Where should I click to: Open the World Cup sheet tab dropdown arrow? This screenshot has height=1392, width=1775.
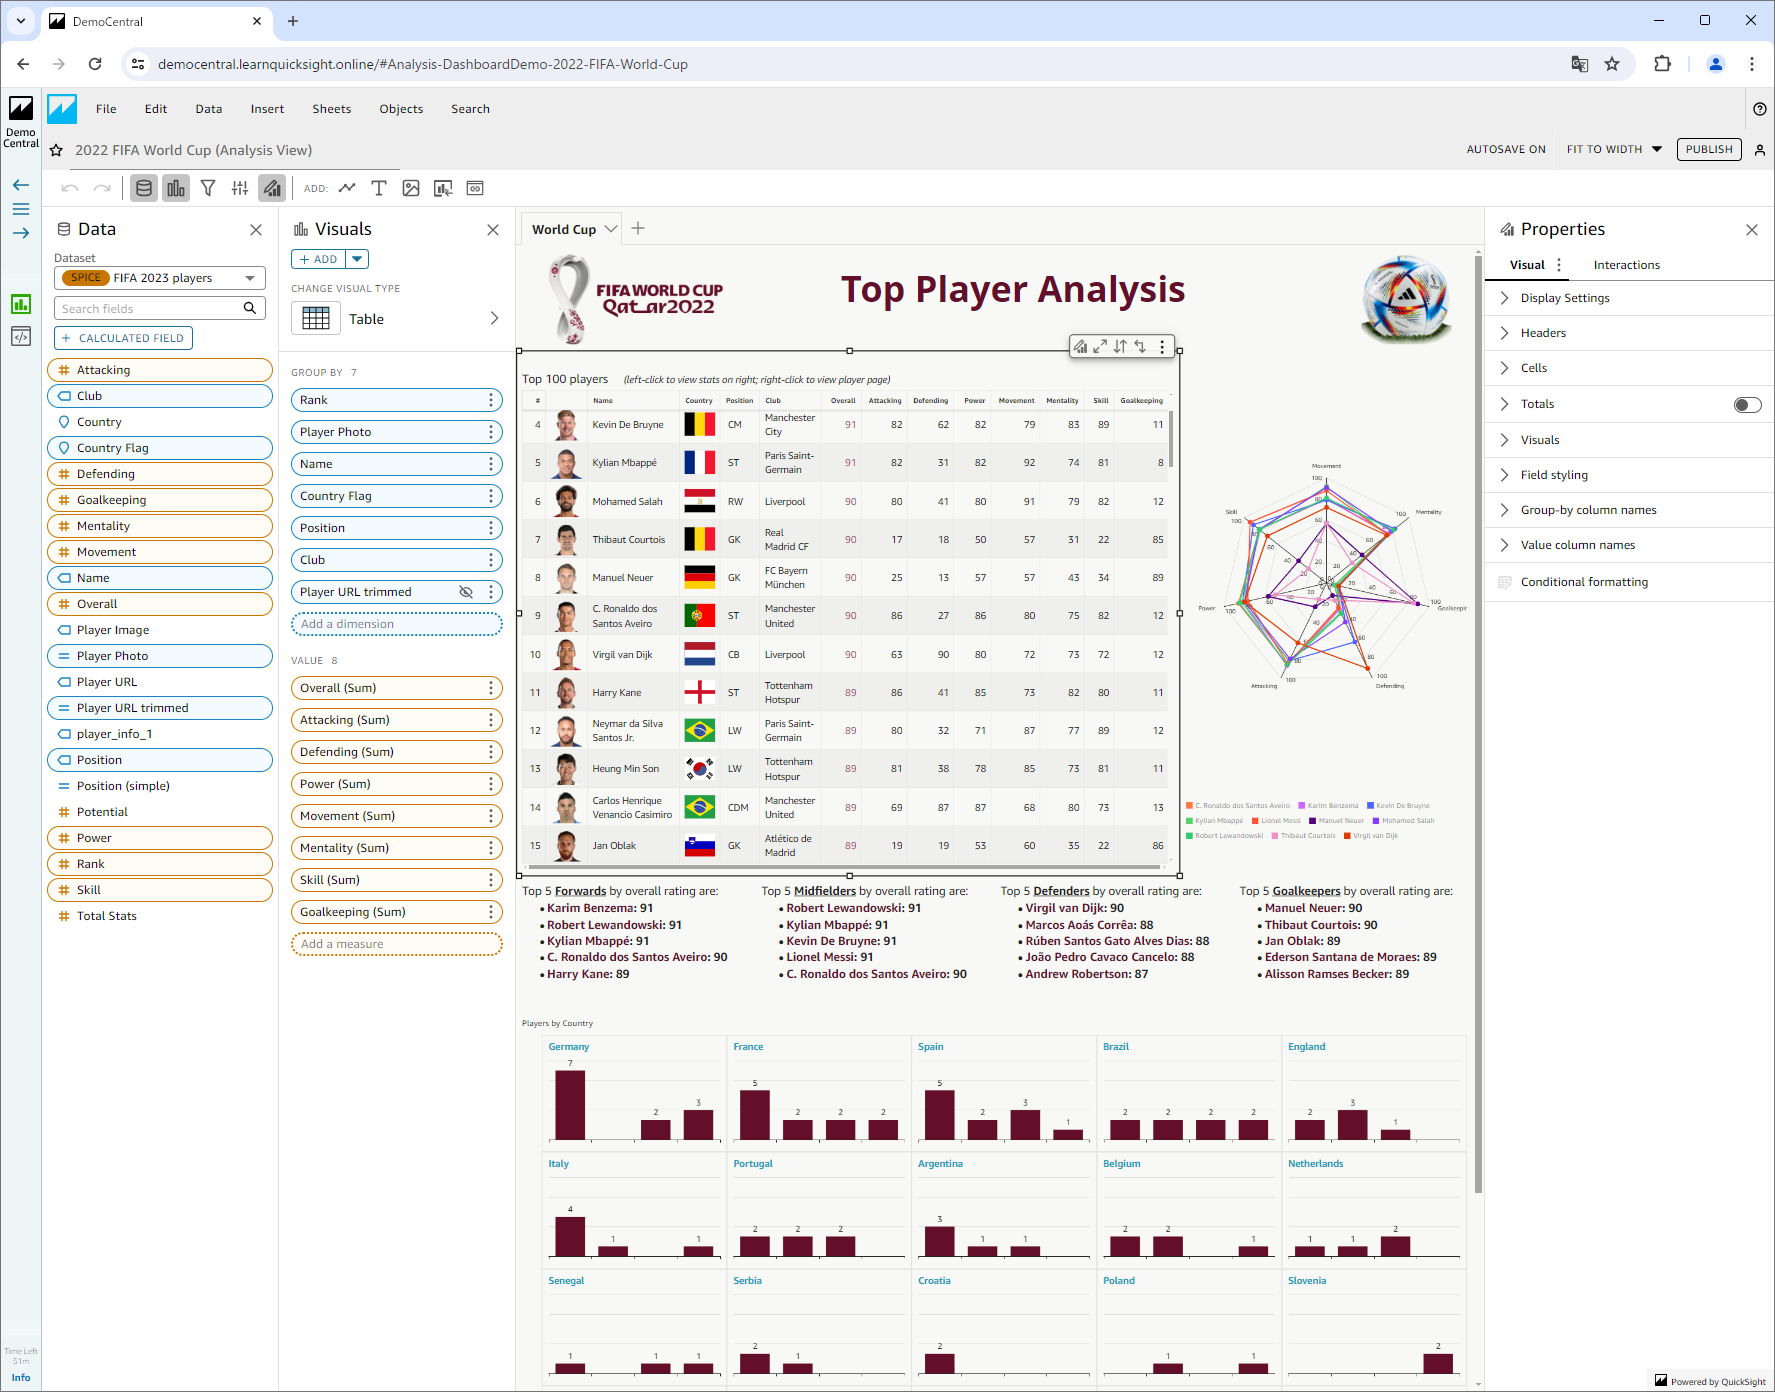(x=611, y=229)
